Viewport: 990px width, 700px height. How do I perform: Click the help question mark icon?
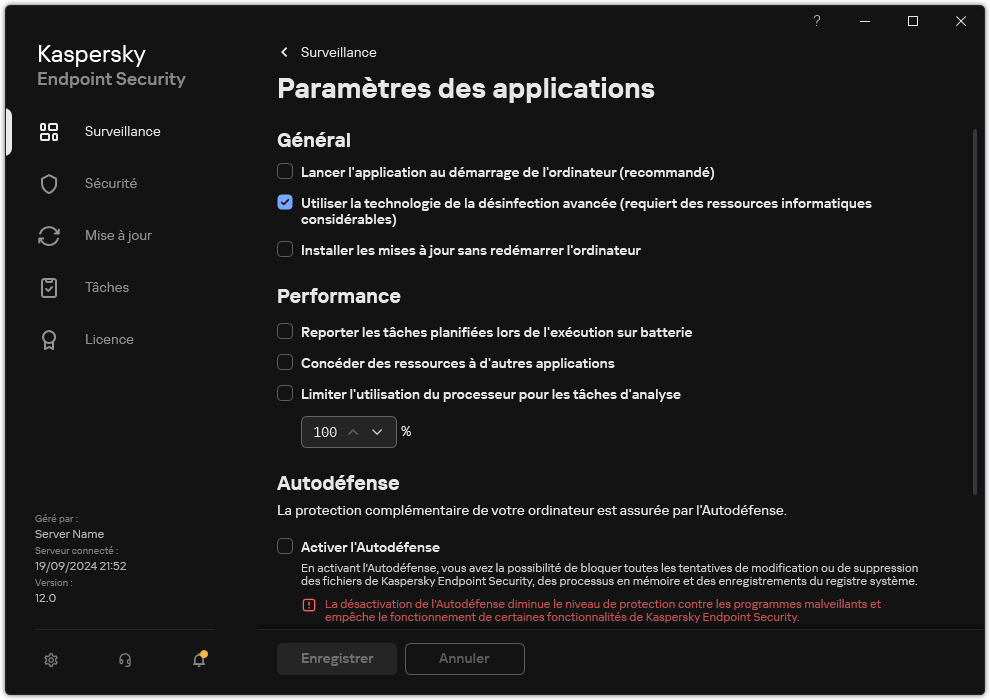click(x=816, y=21)
